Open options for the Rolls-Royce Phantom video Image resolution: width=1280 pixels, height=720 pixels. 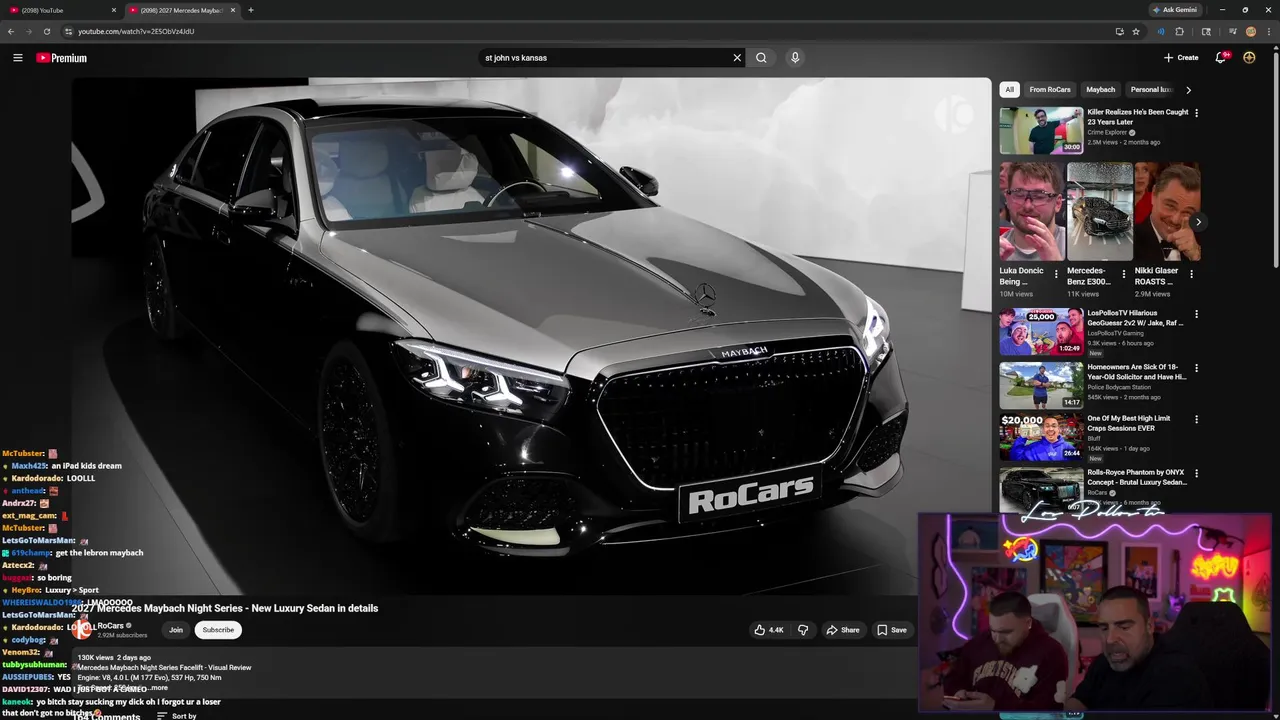[1196, 473]
